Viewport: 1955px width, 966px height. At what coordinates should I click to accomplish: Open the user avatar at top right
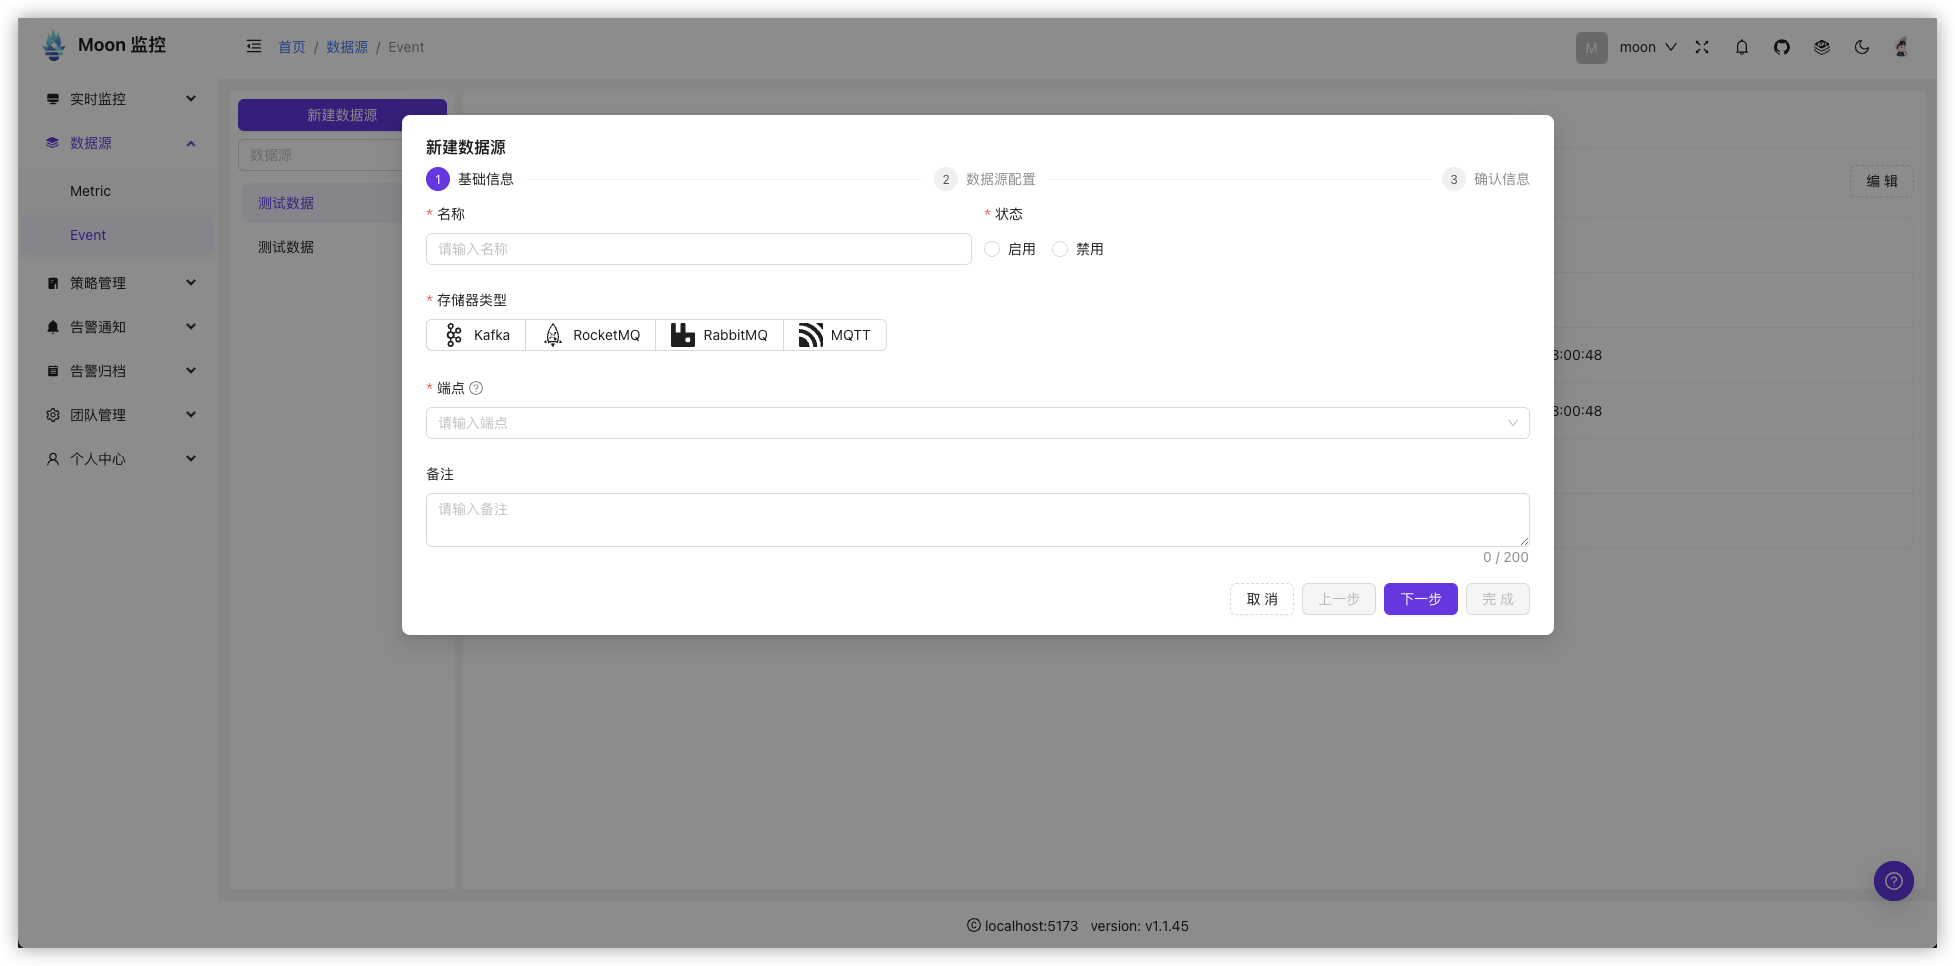coord(1902,47)
